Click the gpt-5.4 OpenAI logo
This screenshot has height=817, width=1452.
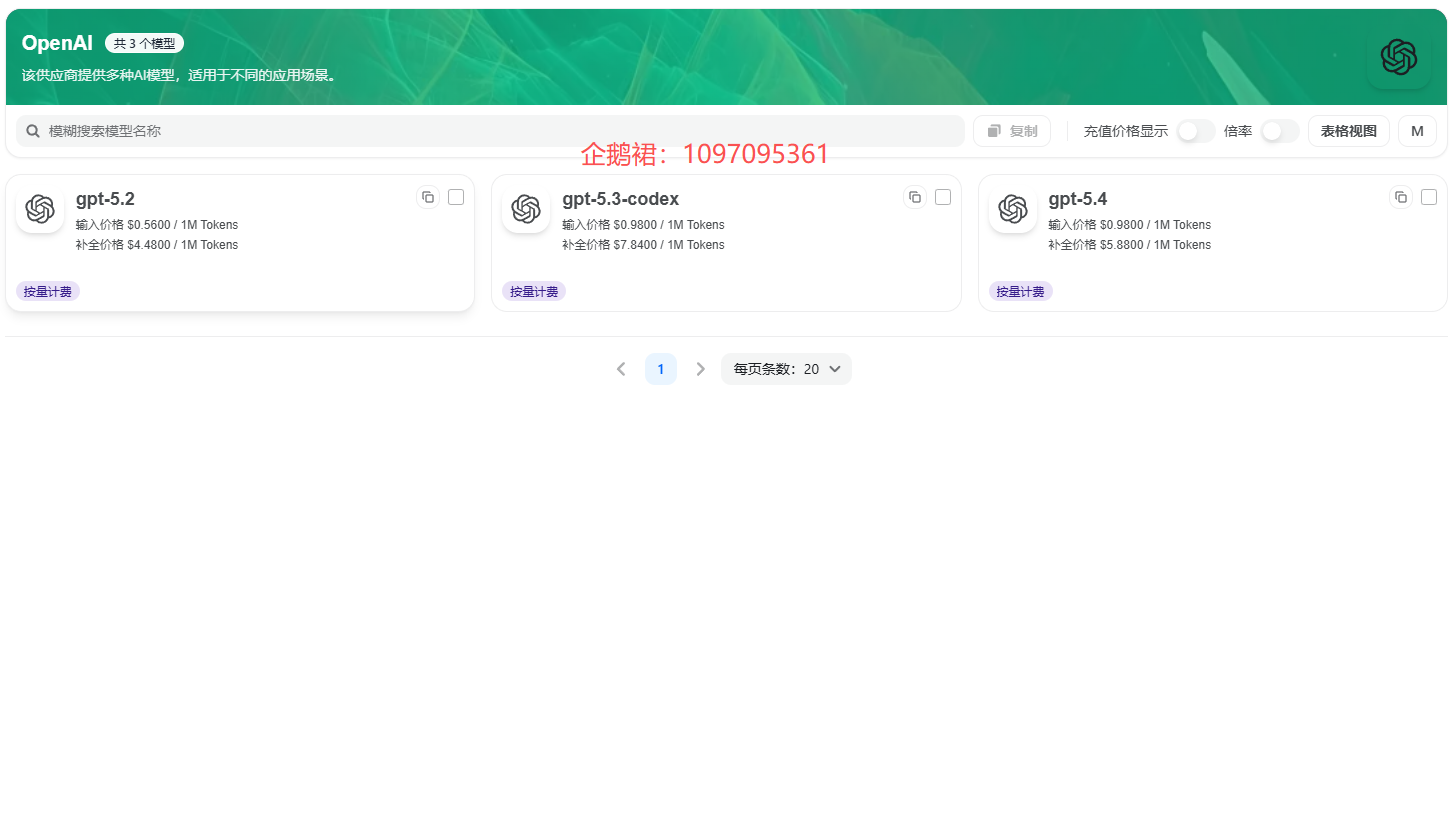(x=1013, y=209)
